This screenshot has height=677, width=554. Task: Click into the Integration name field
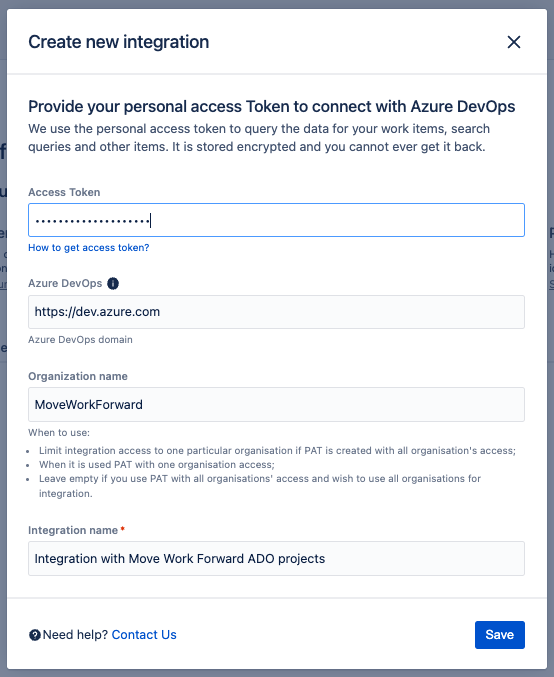click(x=276, y=558)
